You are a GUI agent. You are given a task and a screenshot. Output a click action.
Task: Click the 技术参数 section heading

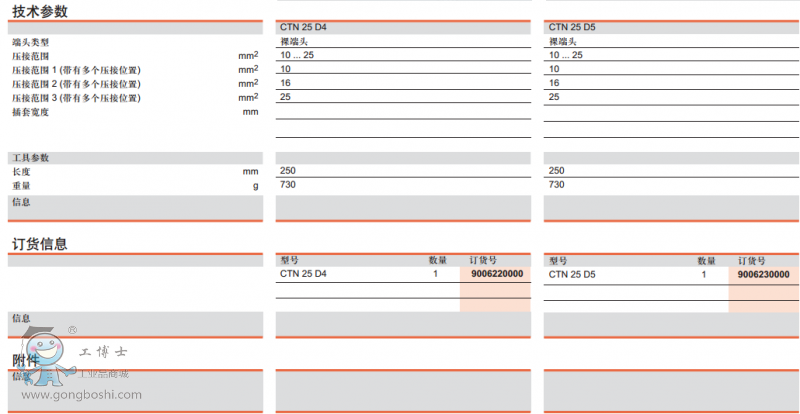(40, 10)
